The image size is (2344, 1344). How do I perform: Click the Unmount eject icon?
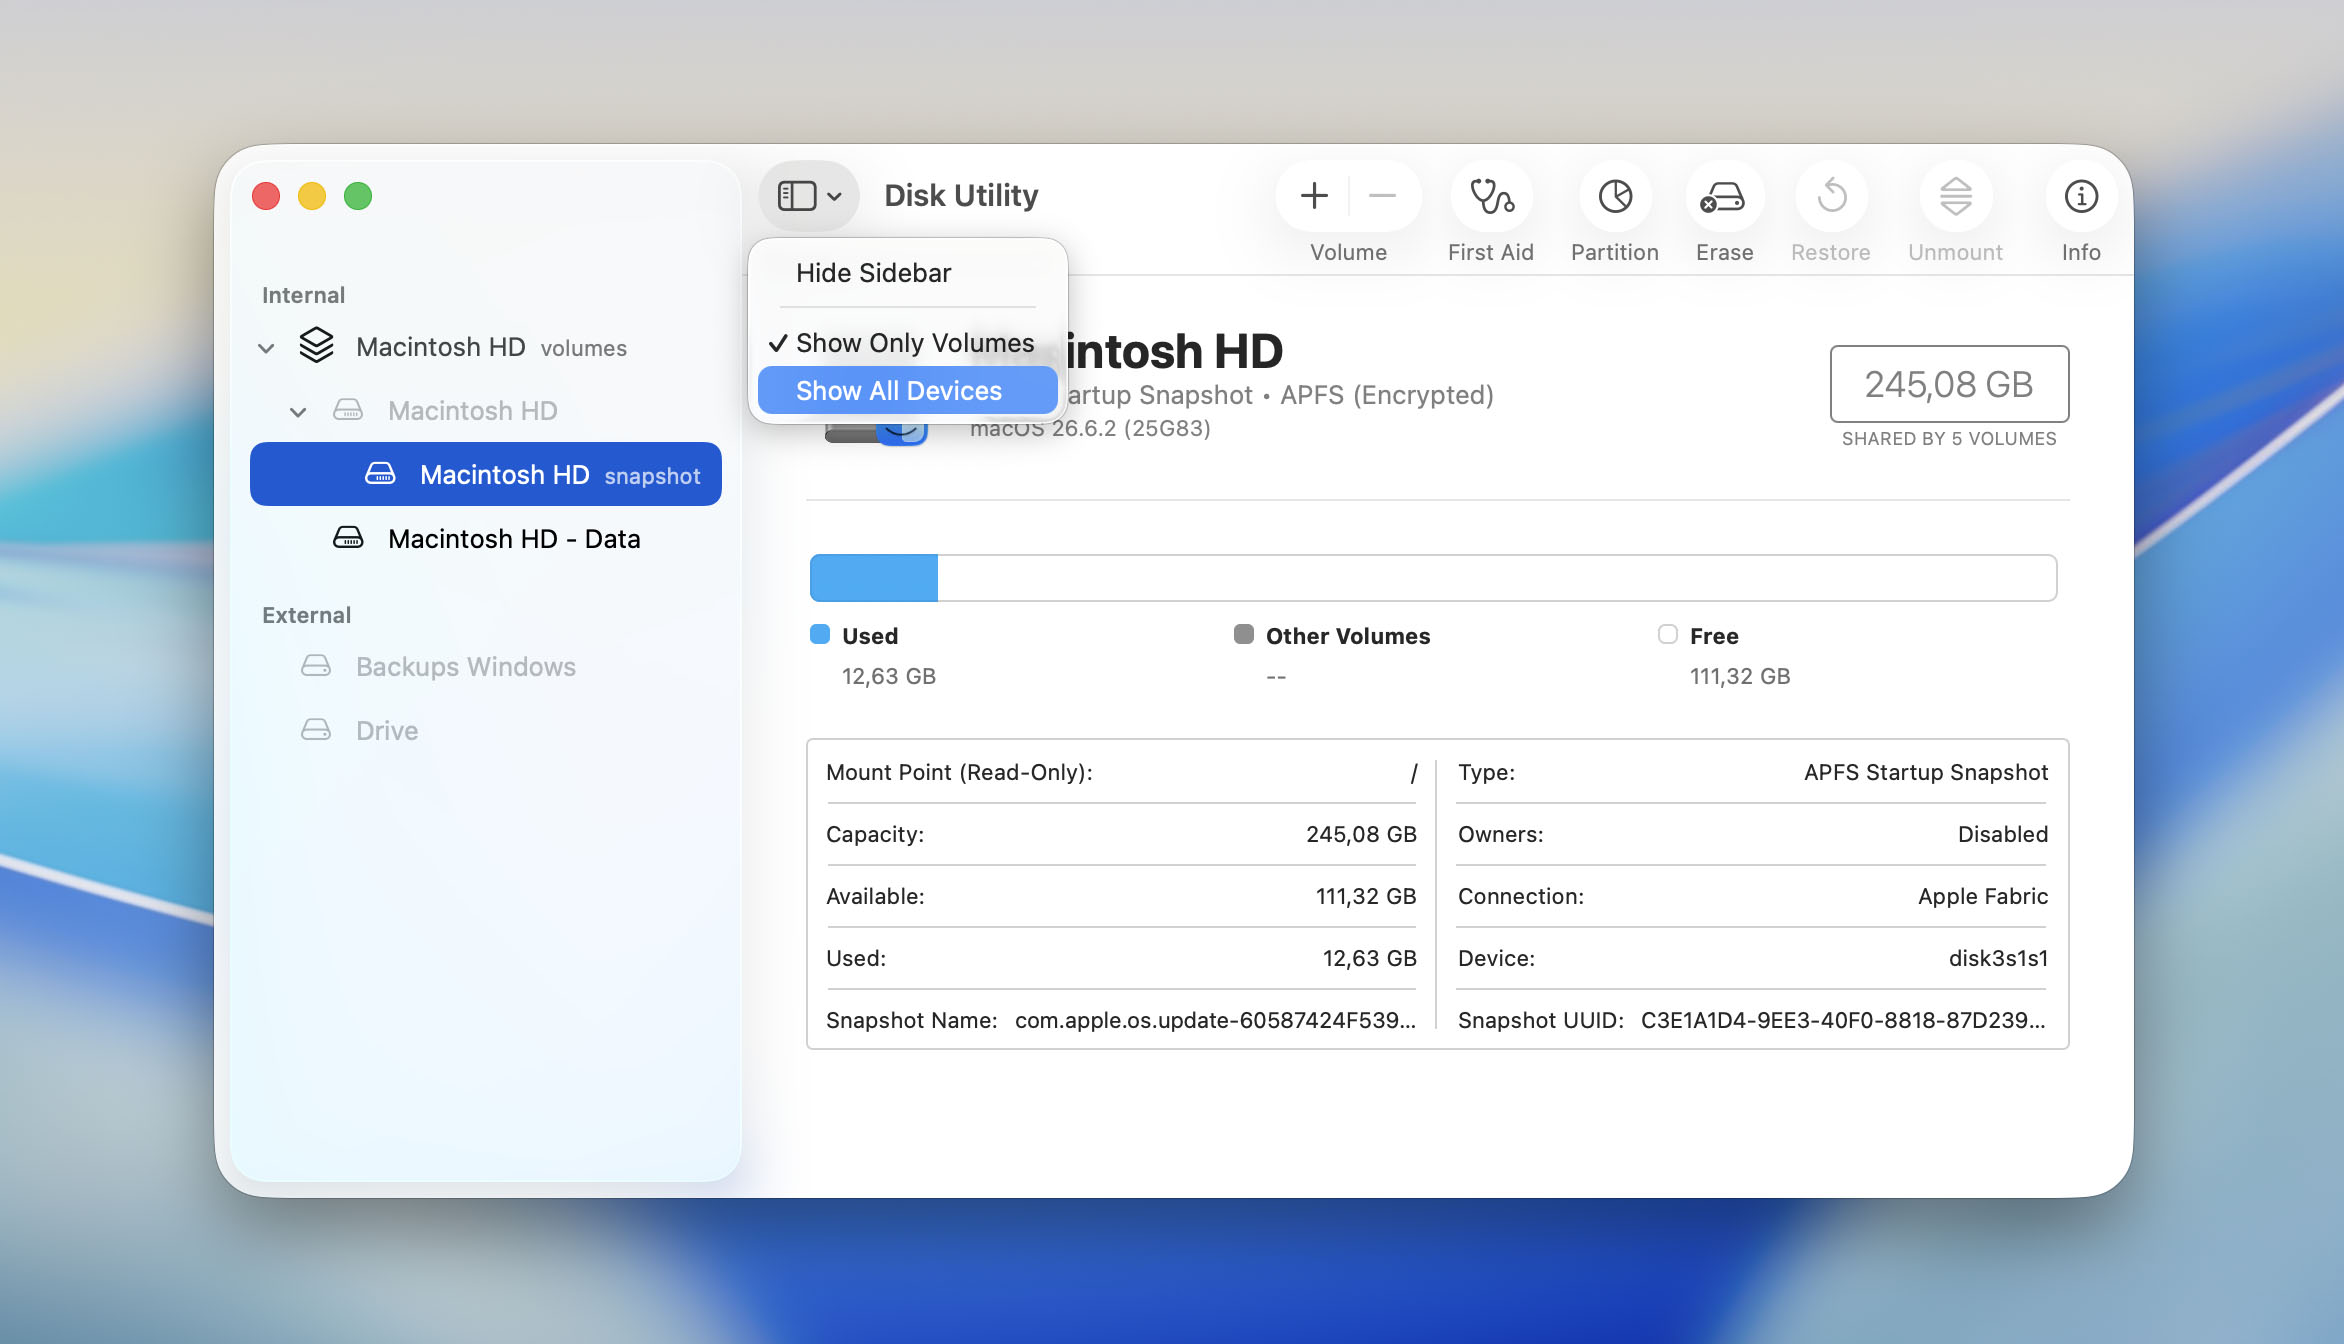click(x=1955, y=196)
